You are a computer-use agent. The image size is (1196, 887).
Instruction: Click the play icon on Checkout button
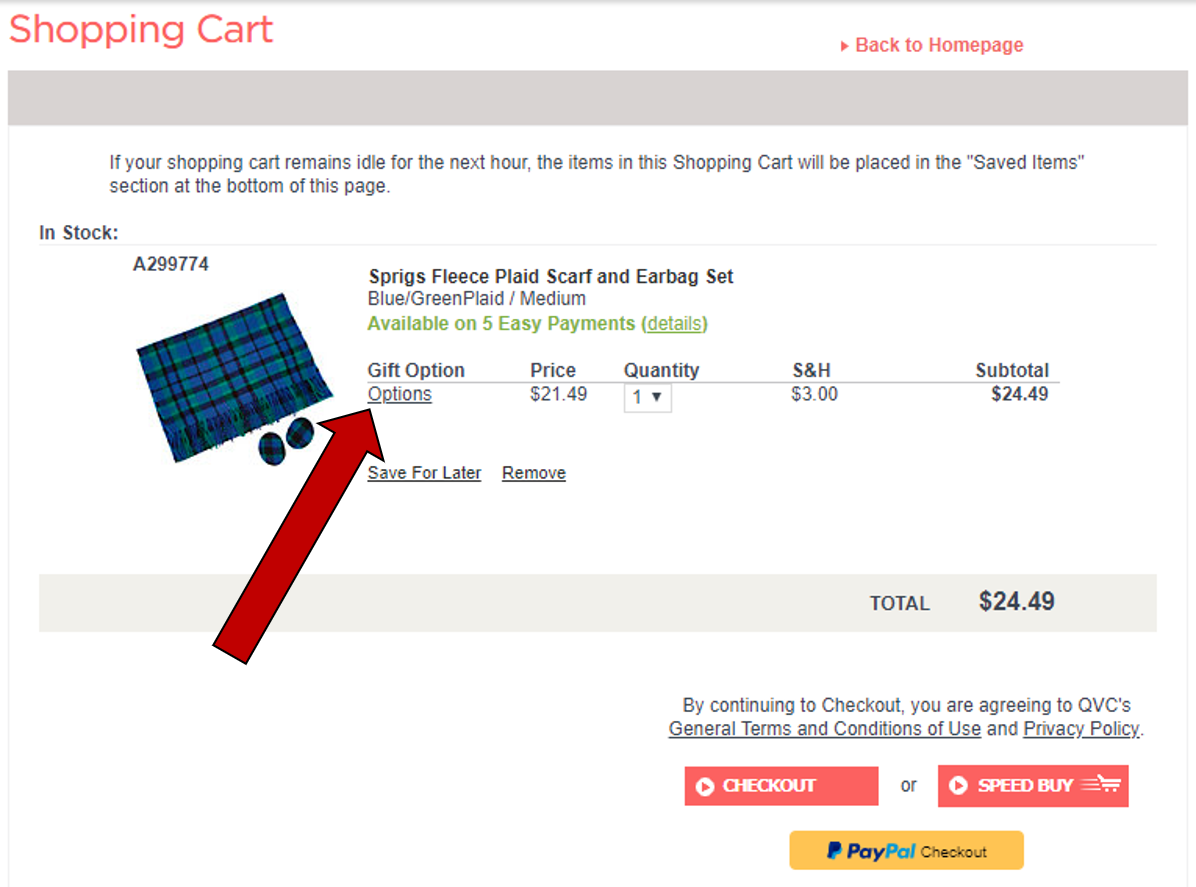click(705, 787)
